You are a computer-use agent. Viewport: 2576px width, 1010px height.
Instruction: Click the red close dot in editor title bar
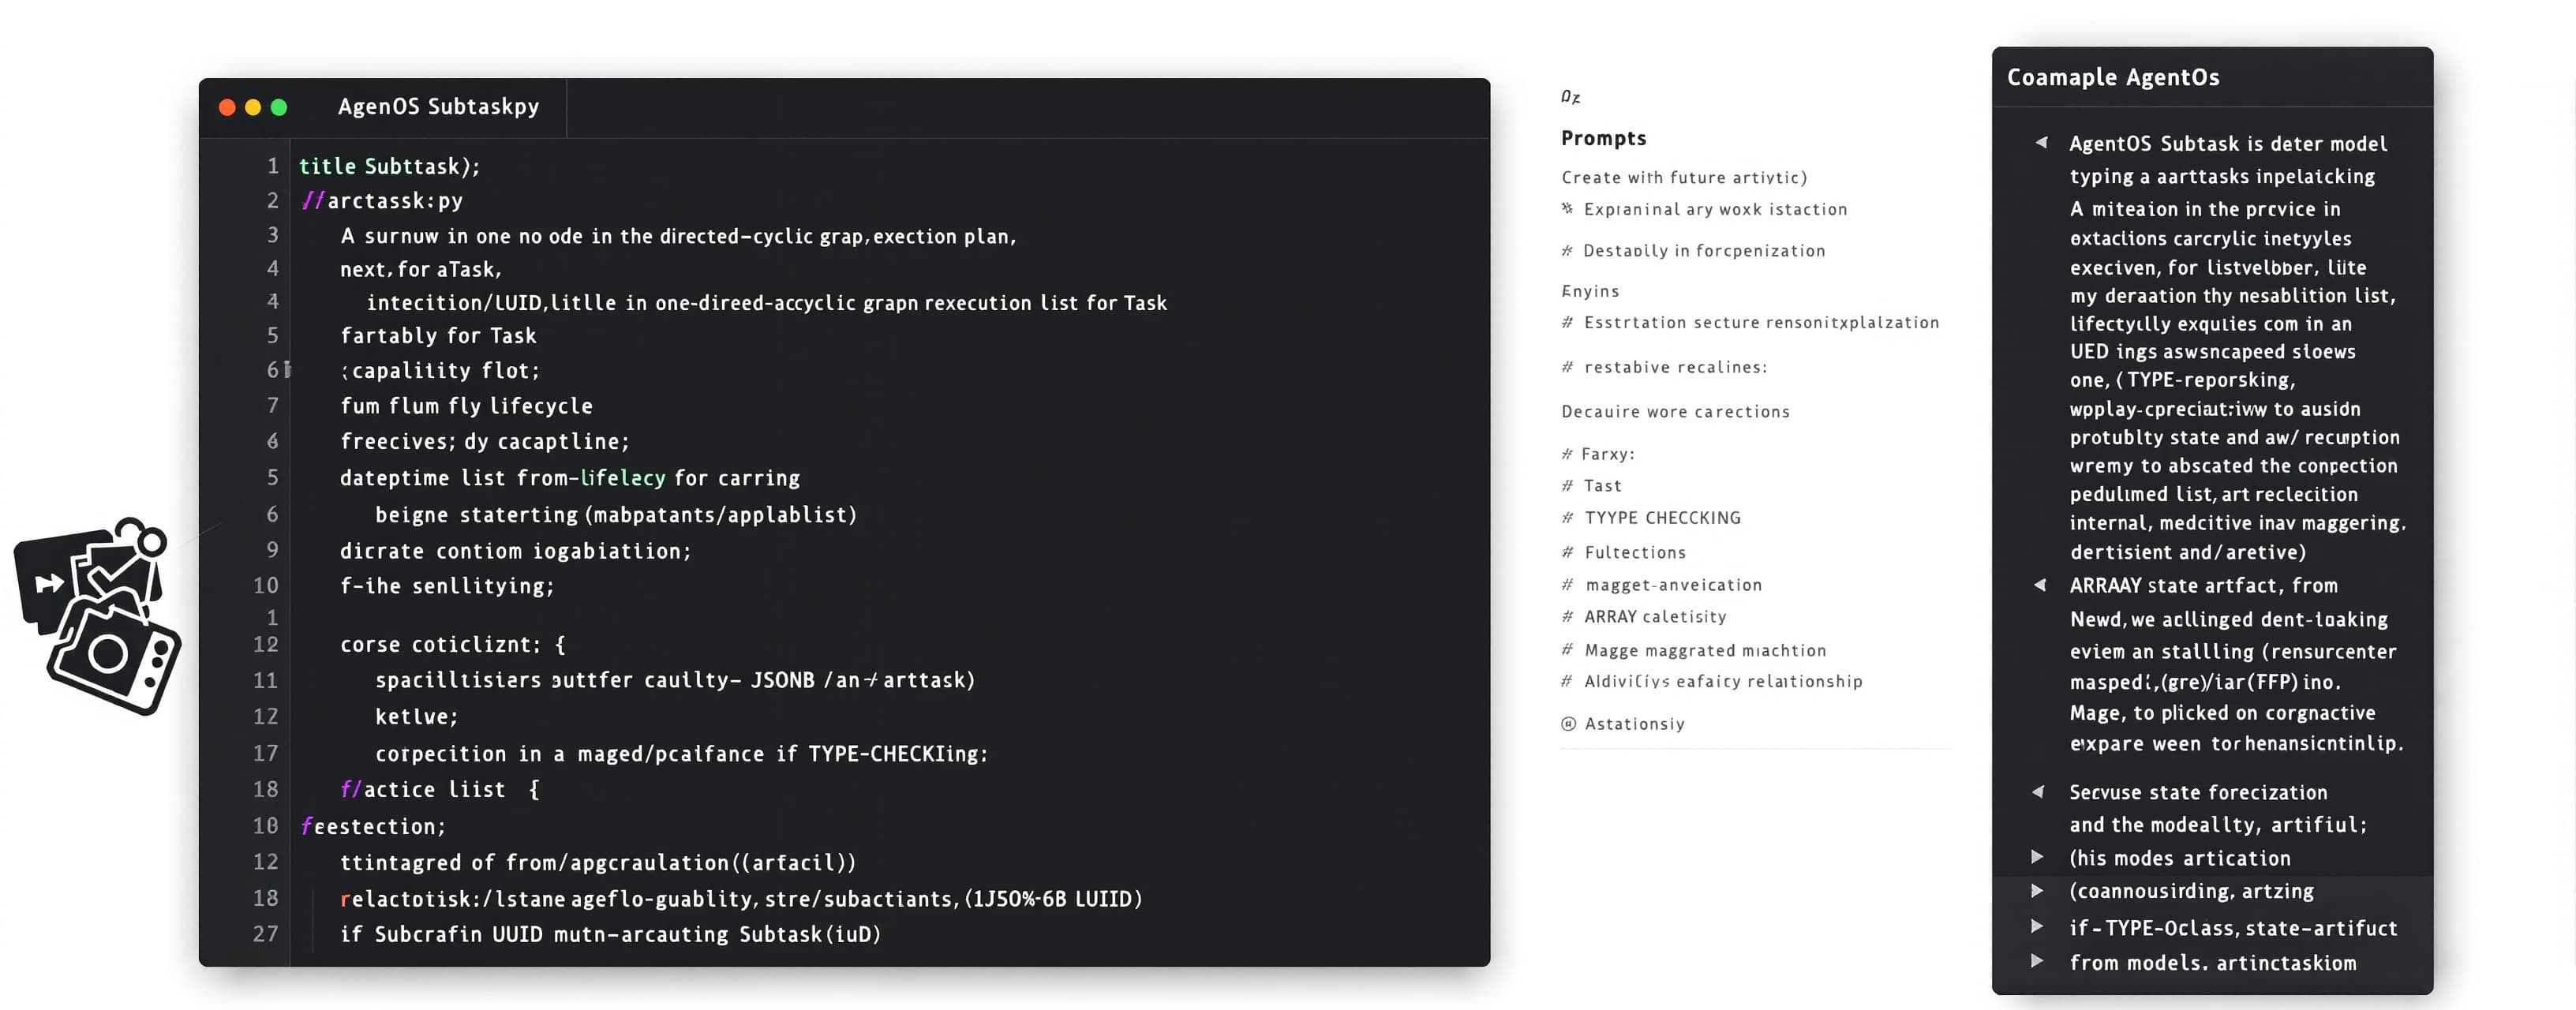tap(227, 107)
